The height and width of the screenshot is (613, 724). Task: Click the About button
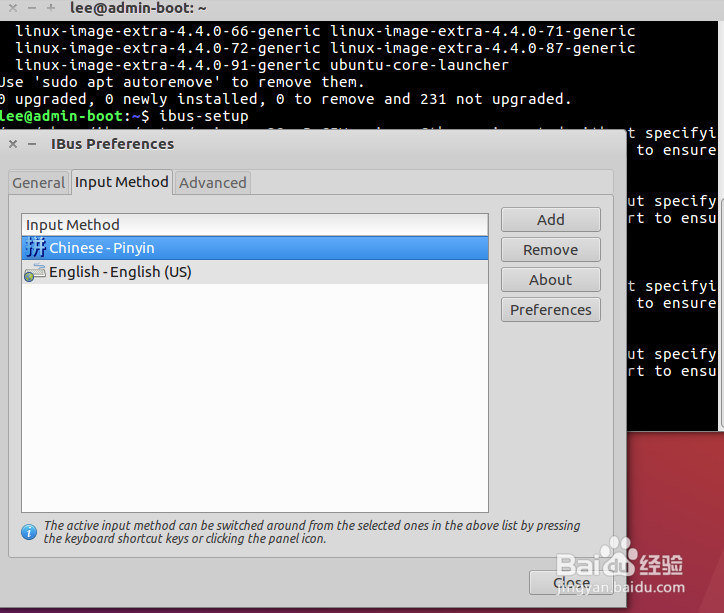[x=550, y=280]
